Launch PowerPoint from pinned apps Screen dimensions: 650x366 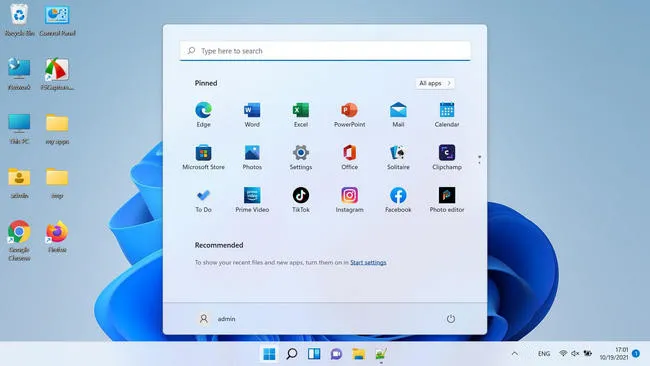(x=349, y=114)
